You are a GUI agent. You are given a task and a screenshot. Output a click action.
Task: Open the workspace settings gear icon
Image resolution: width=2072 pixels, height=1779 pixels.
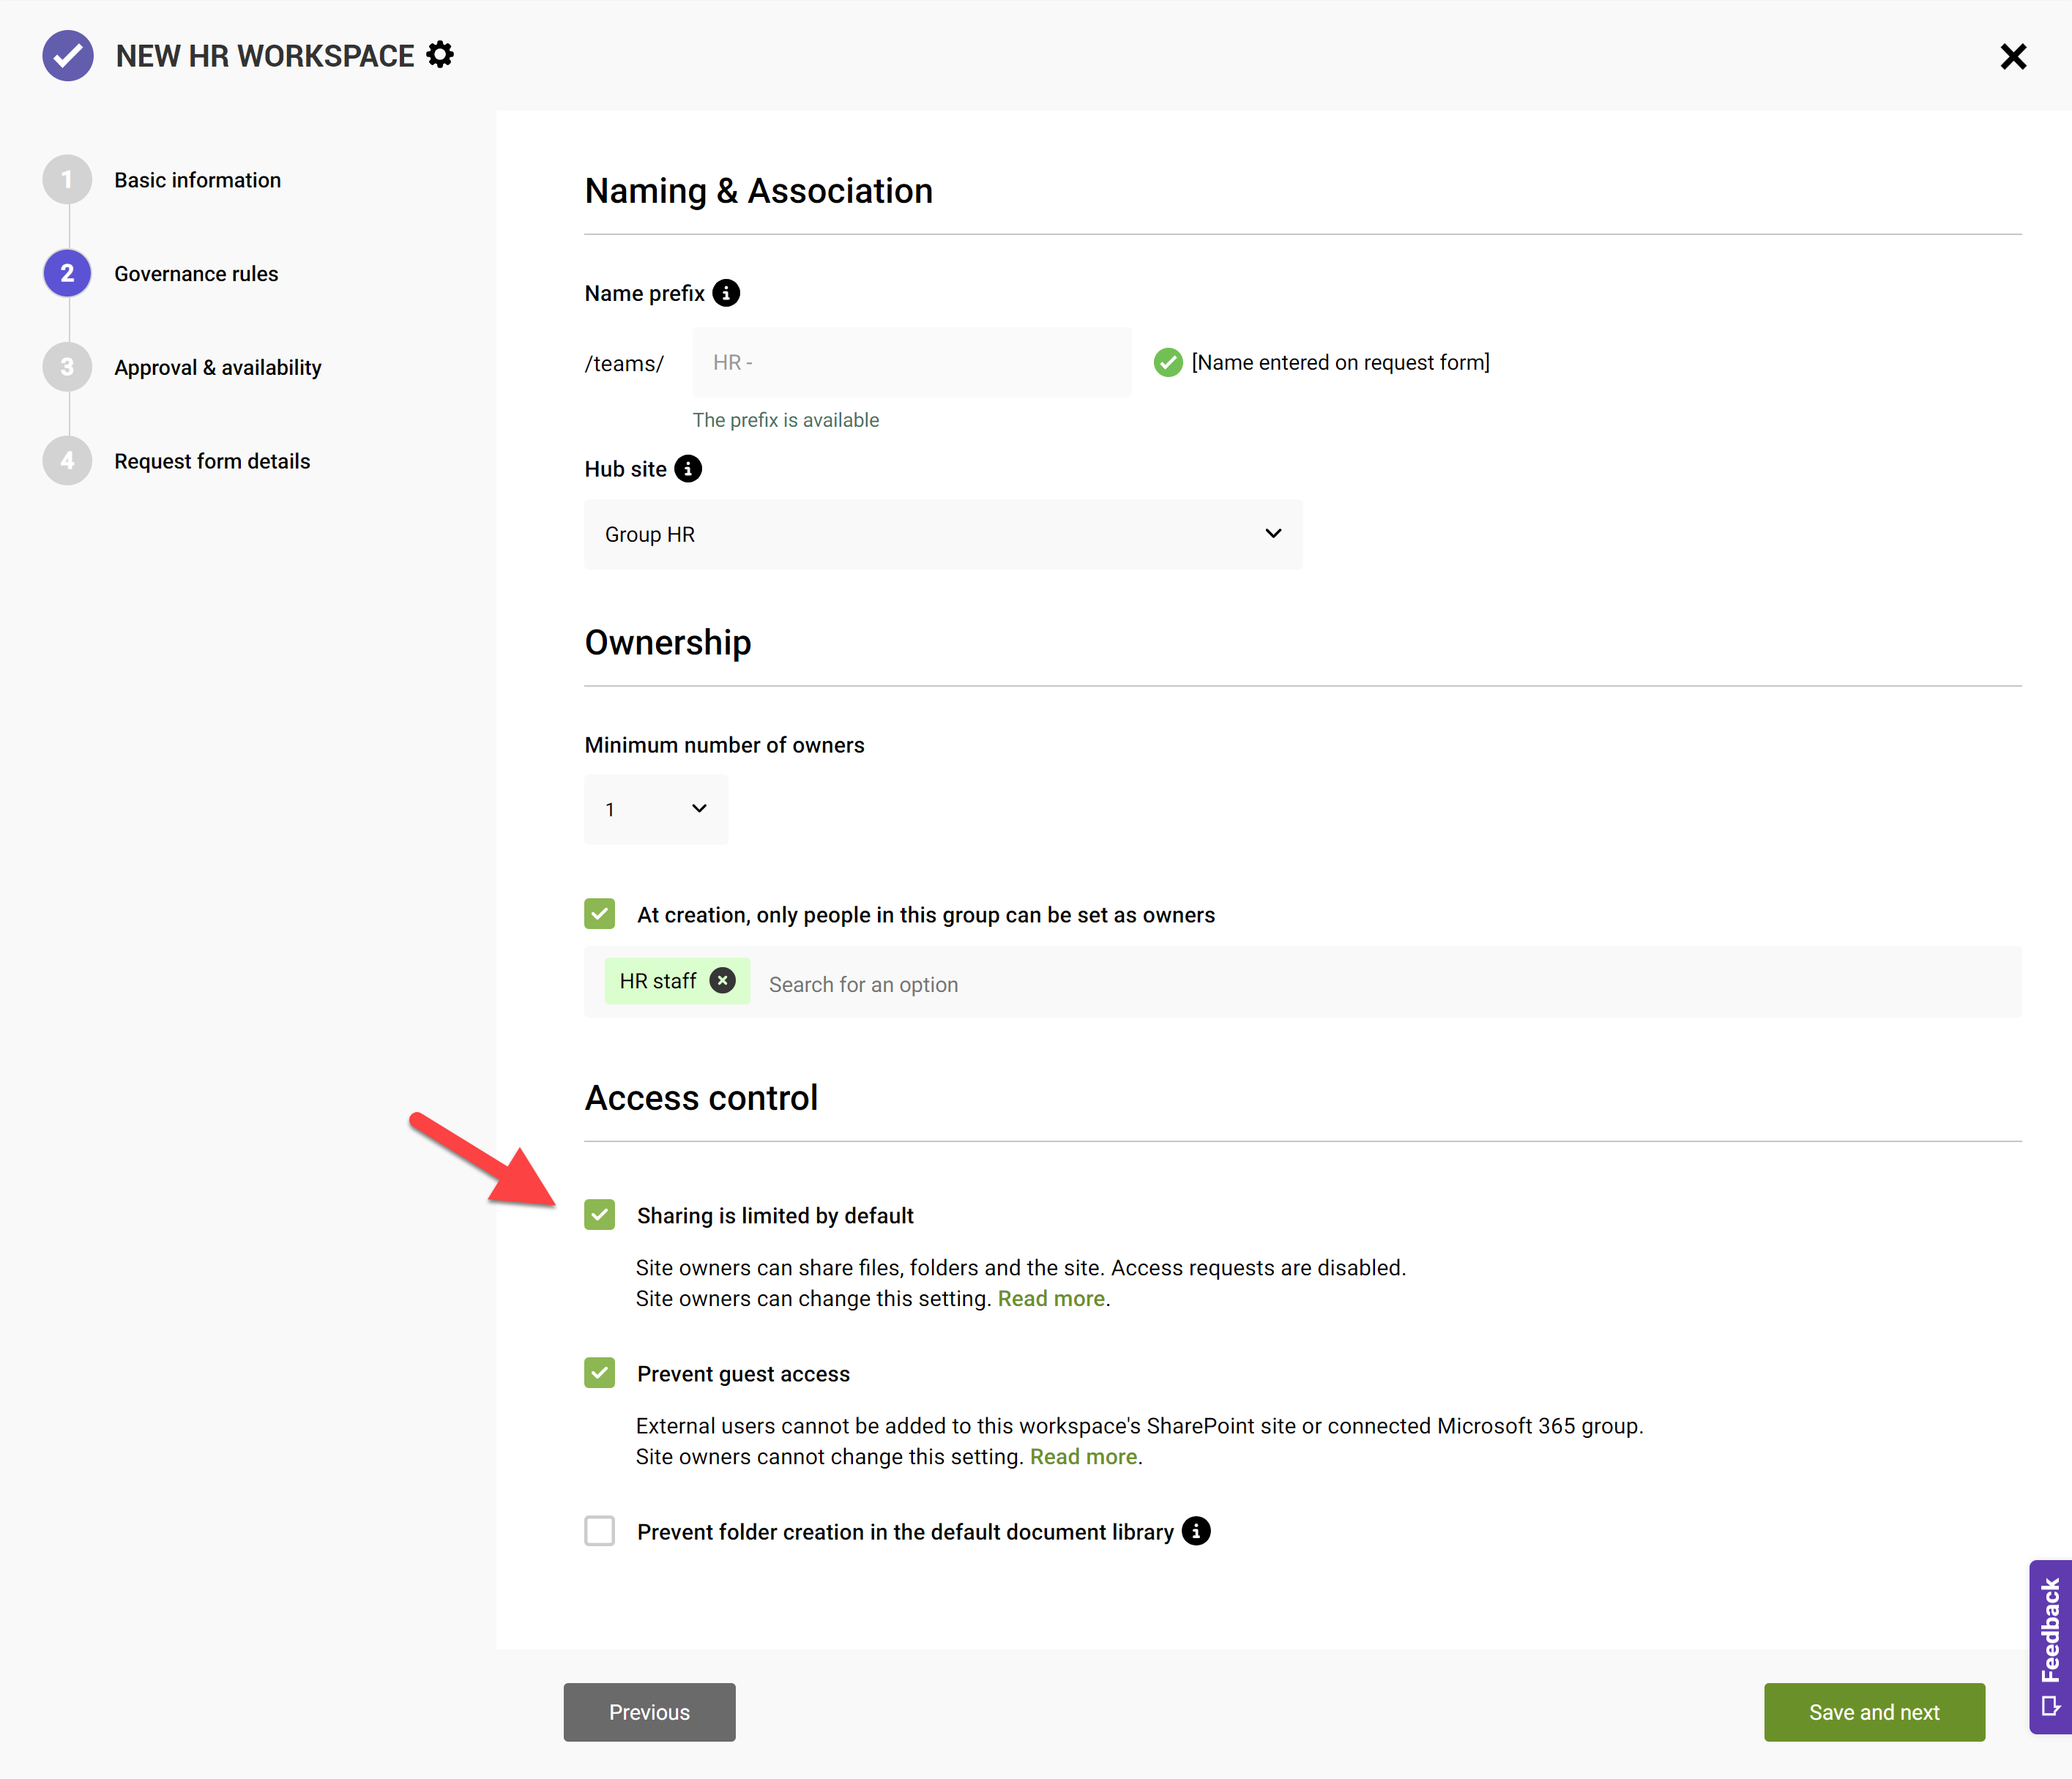pos(440,56)
